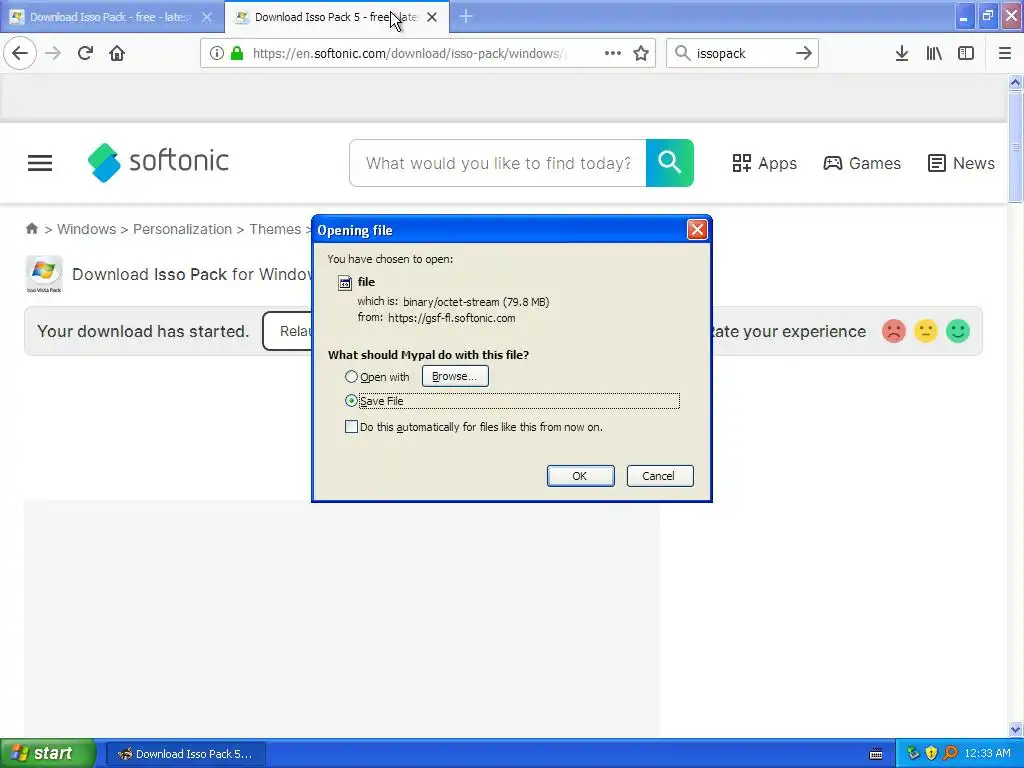1024x768 pixels.
Task: Click Download Isso Pack taskbar item
Action: pos(185,754)
